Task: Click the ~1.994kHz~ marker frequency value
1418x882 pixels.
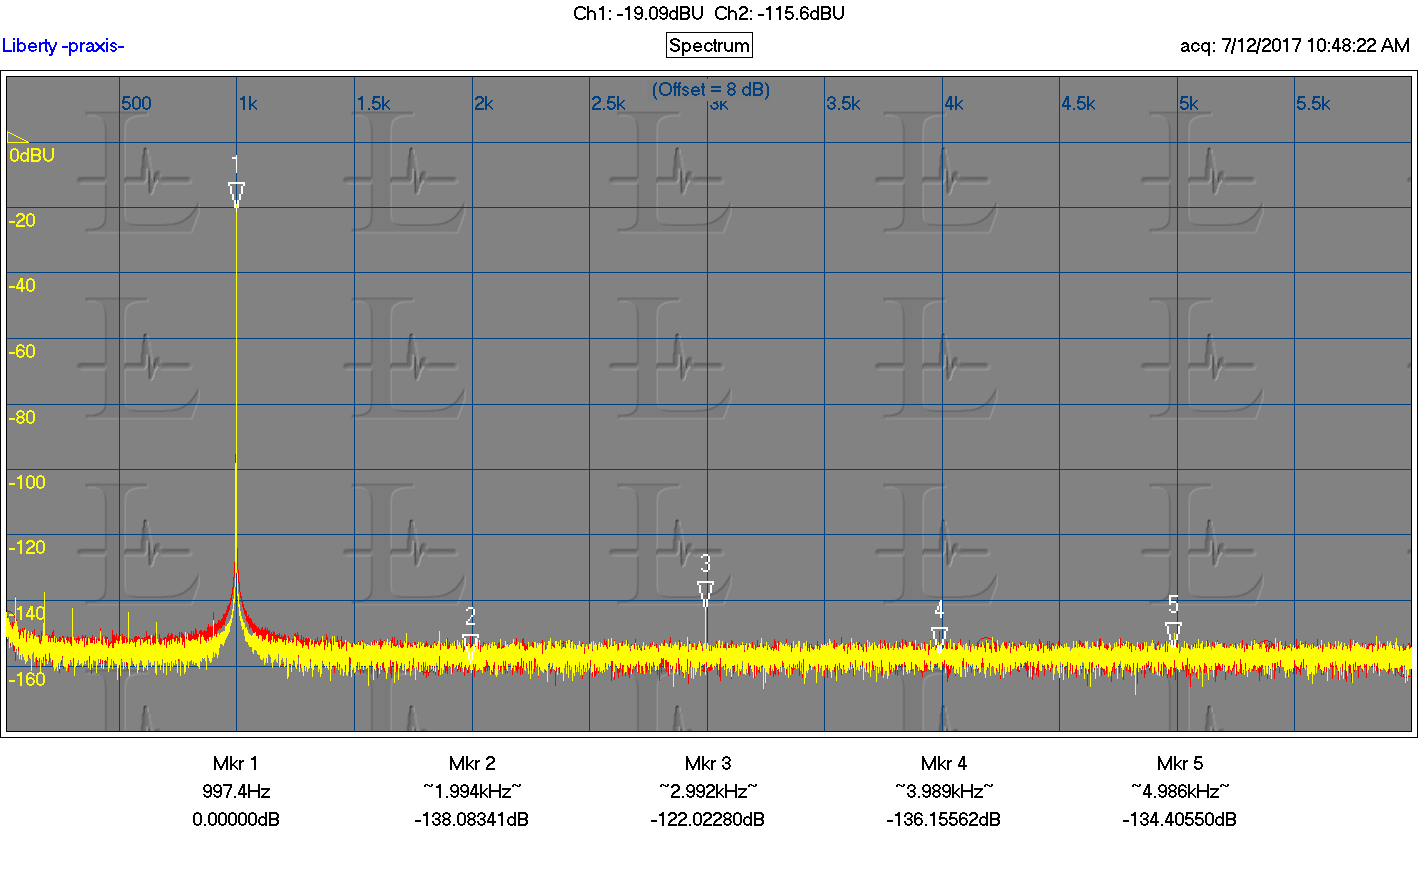Action: [x=472, y=791]
